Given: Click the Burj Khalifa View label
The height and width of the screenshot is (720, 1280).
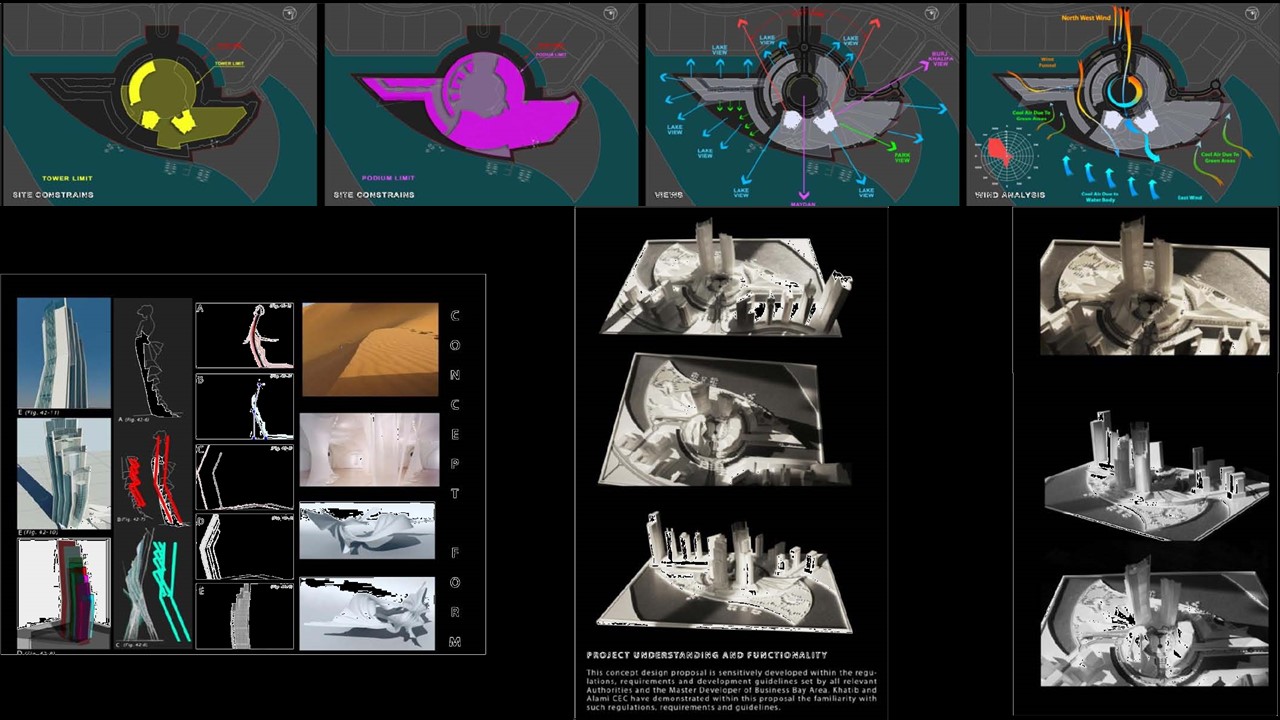Looking at the screenshot, I should point(939,59).
